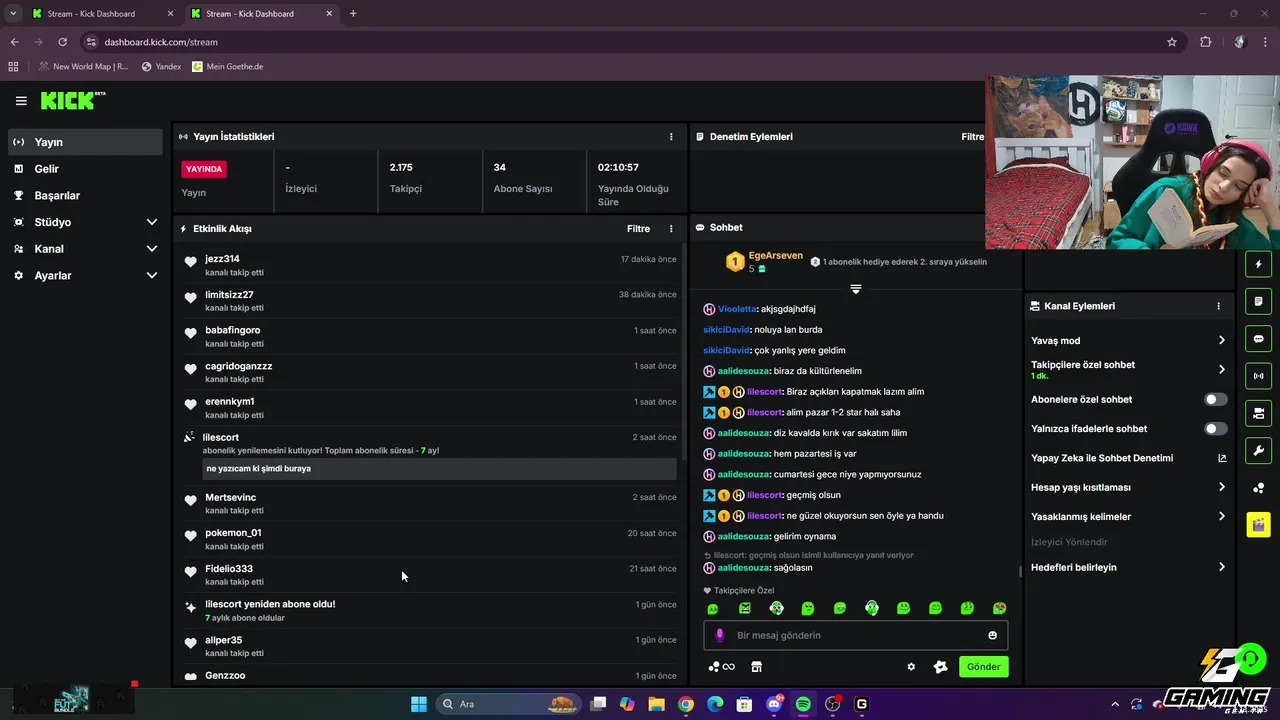Toggle Yalnızca ifadelerle sohbet switch
The width and height of the screenshot is (1280, 720).
(1215, 429)
